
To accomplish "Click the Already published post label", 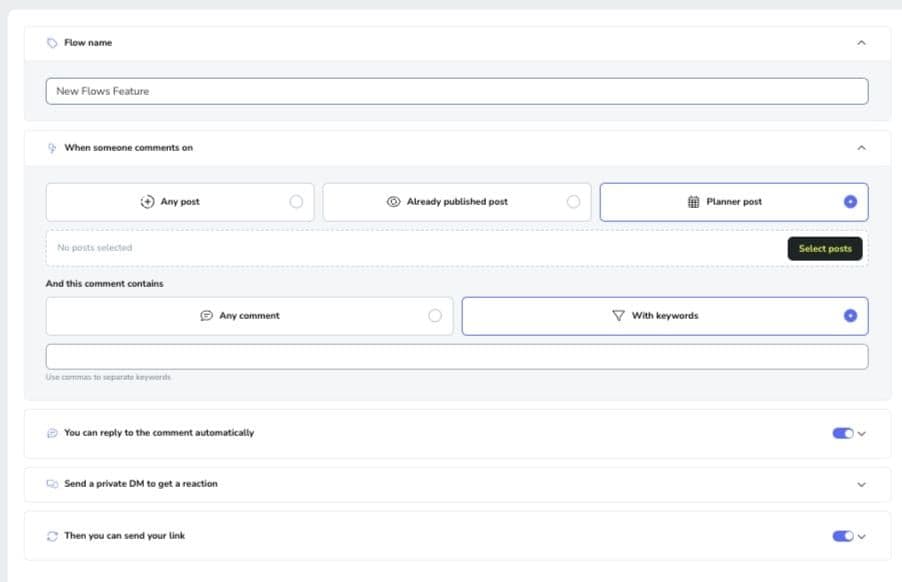I will coord(457,202).
